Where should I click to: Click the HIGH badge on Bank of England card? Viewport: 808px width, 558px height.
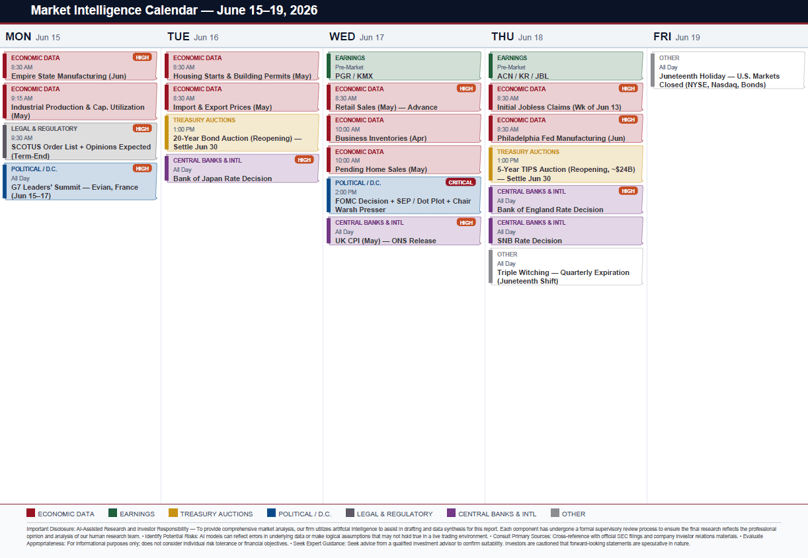click(628, 191)
